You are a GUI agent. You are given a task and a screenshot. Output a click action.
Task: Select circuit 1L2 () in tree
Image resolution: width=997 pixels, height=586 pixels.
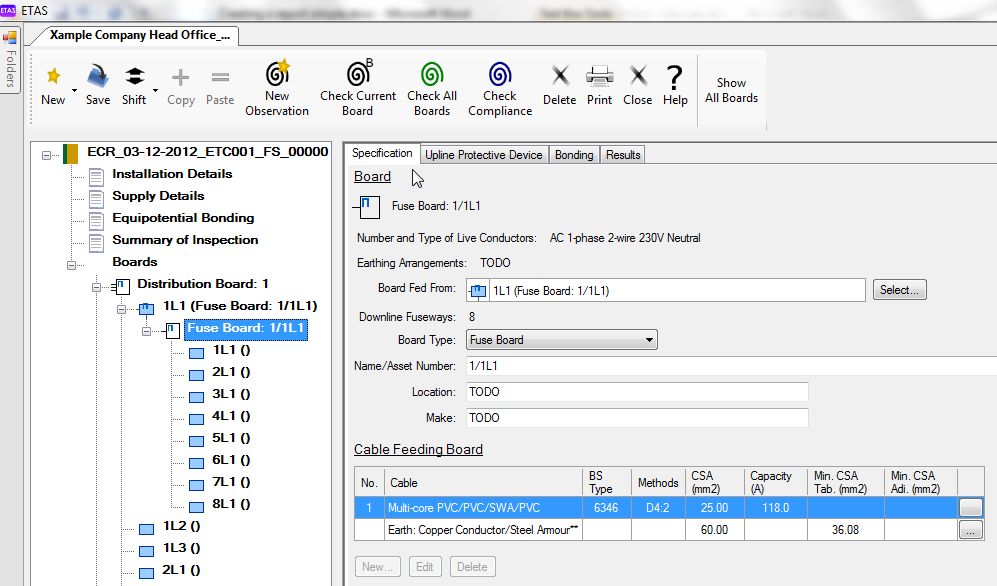[181, 526]
